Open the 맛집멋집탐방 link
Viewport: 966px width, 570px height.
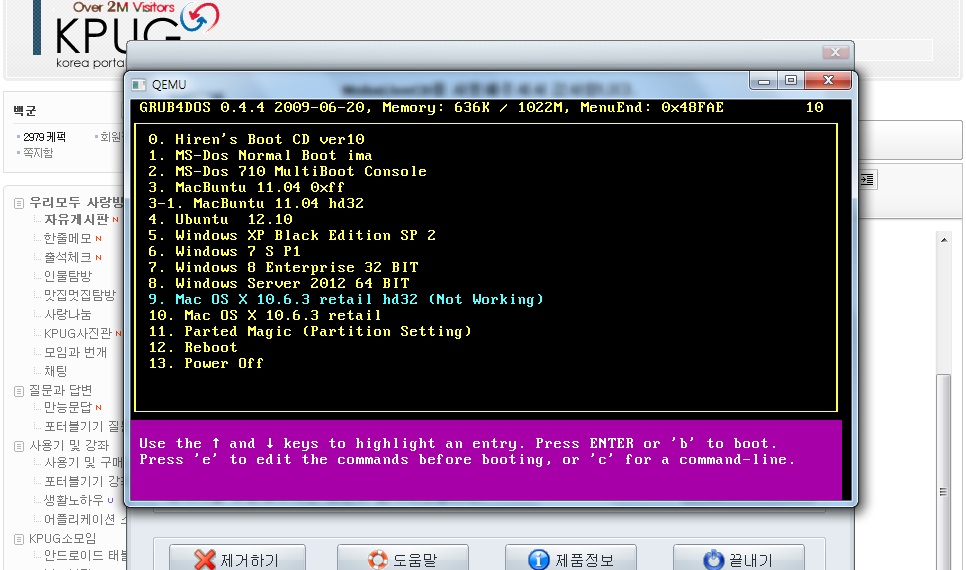79,295
